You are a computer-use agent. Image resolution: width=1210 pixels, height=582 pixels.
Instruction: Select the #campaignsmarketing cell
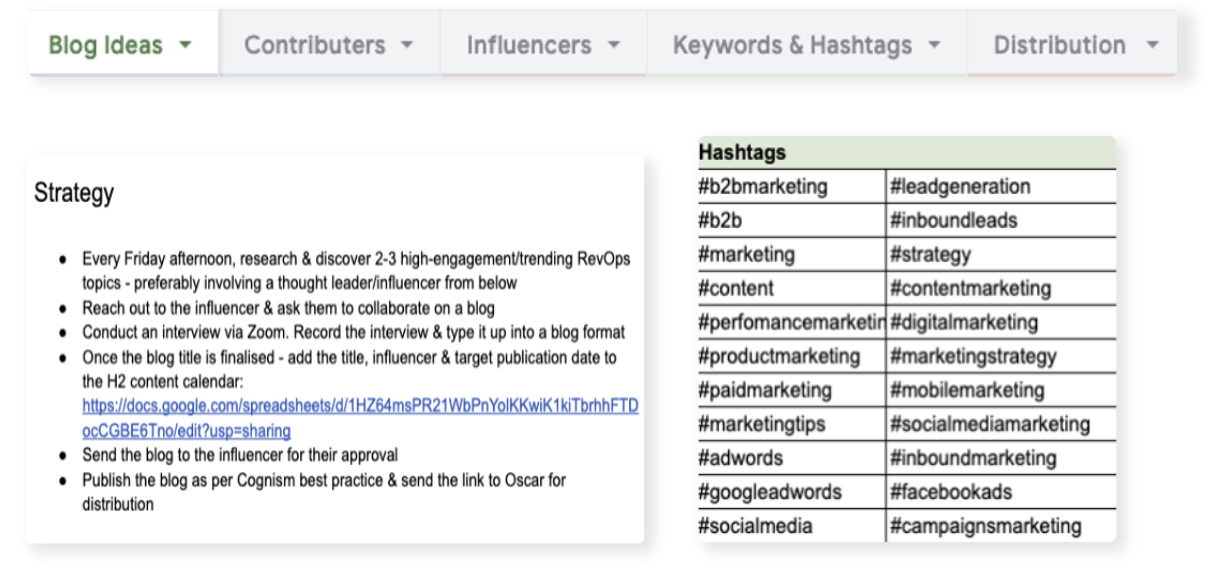[x=985, y=526]
